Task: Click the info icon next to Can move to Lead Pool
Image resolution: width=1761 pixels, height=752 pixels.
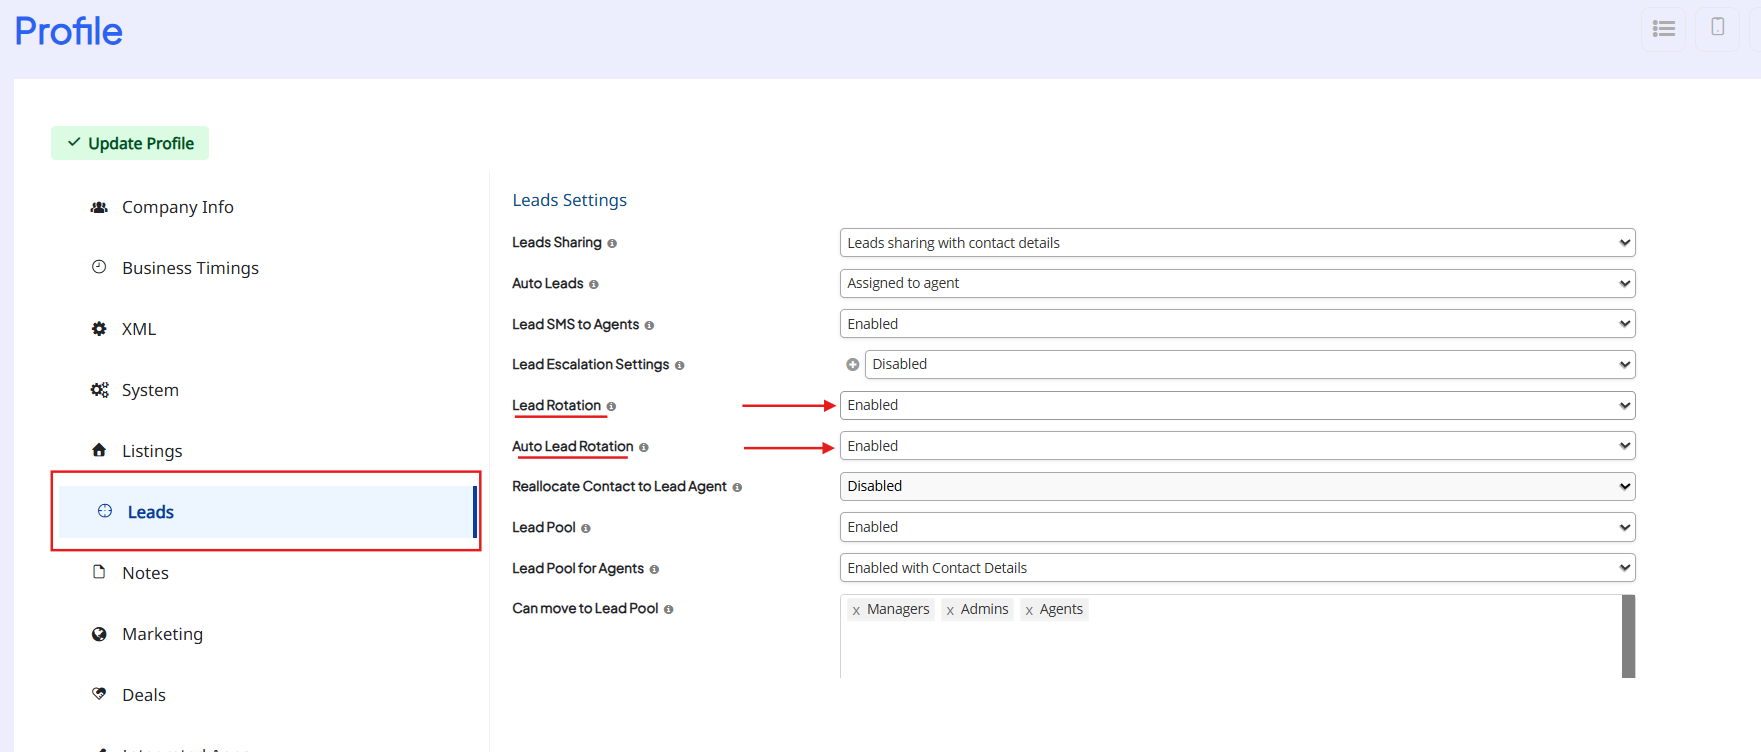Action: click(668, 610)
